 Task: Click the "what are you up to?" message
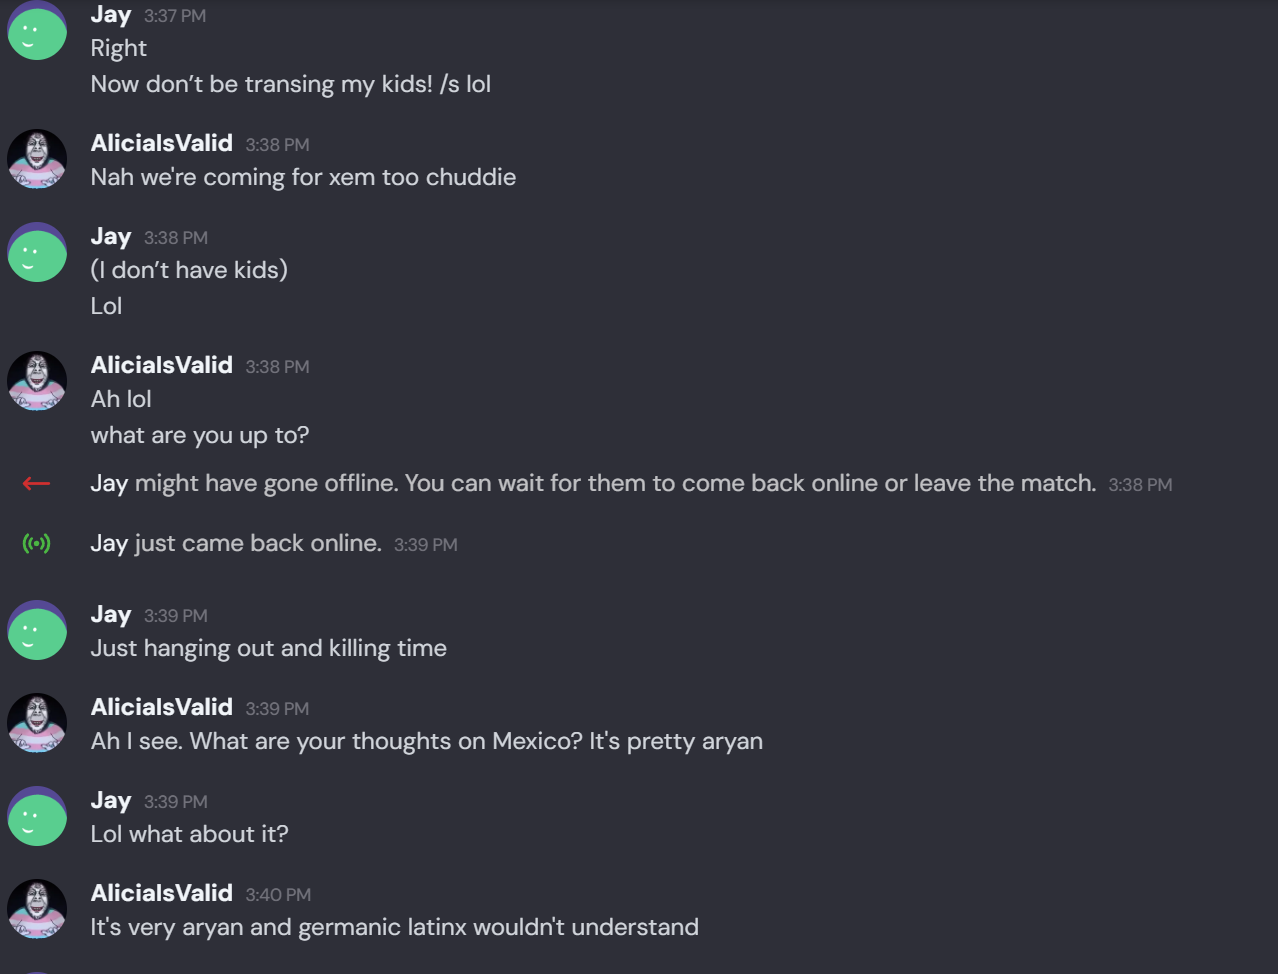[x=200, y=435]
